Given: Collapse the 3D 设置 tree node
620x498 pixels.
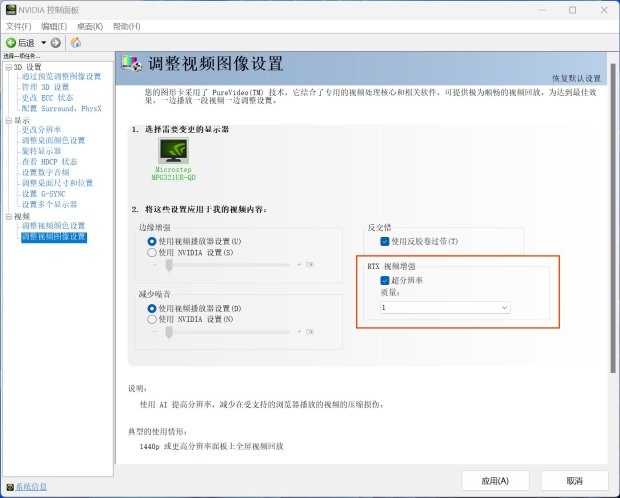Looking at the screenshot, I should coord(9,67).
